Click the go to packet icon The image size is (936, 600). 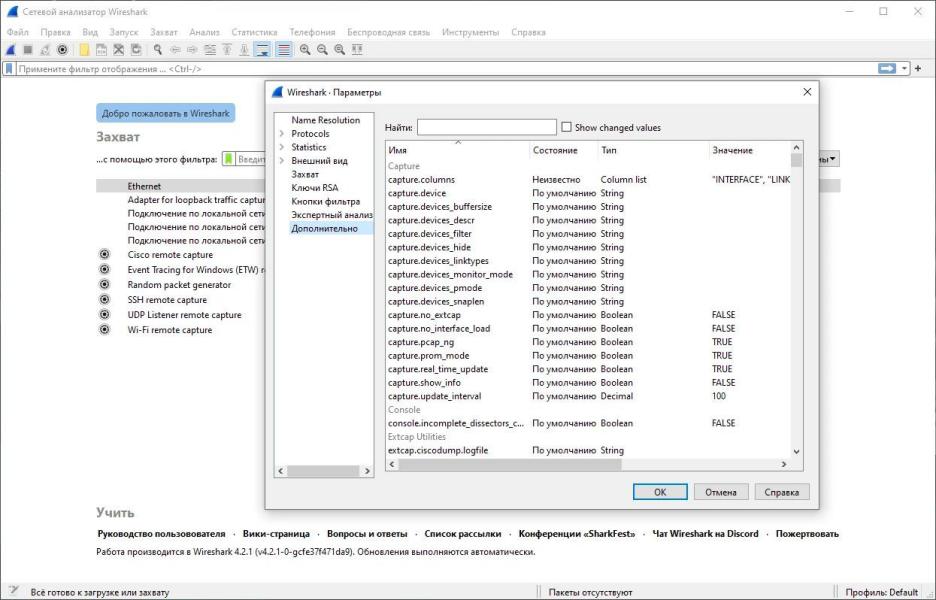(210, 50)
